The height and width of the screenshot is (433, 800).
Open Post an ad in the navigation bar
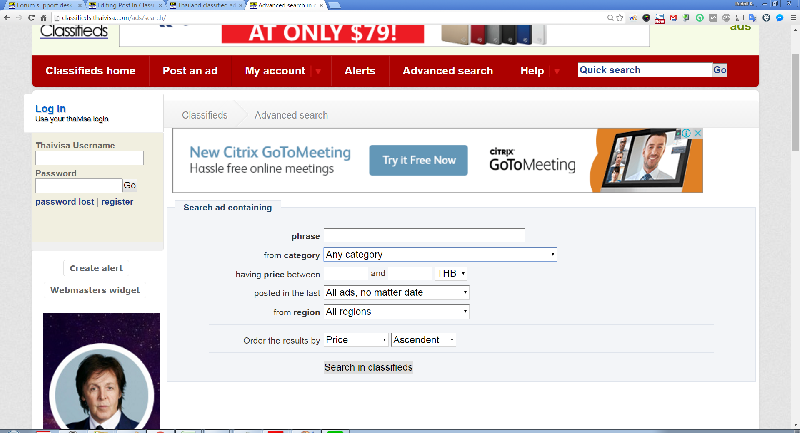pos(190,71)
